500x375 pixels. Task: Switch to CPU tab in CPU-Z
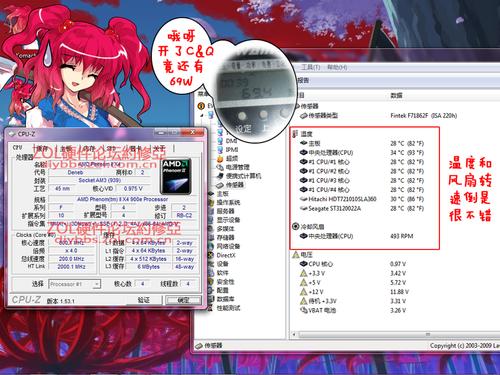[x=17, y=147]
